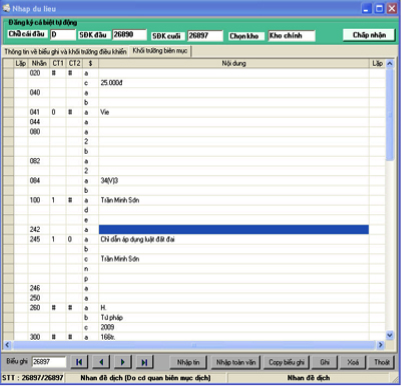Click the Nhãn column header
Image resolution: width=403 pixels, height=388 pixels.
[x=39, y=63]
